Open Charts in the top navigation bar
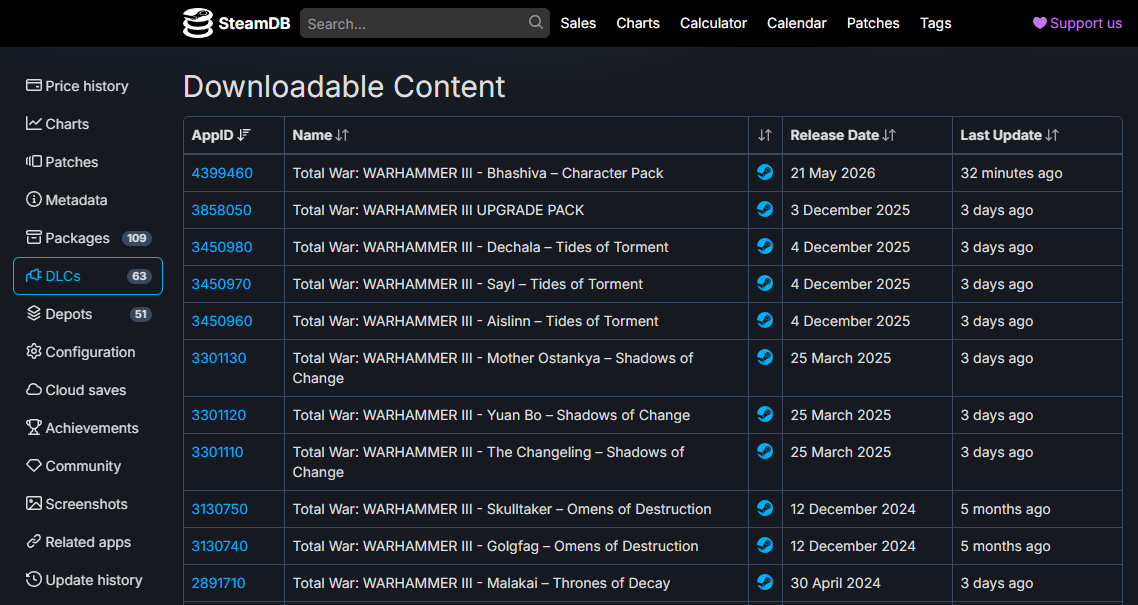This screenshot has height=605, width=1138. [x=638, y=23]
